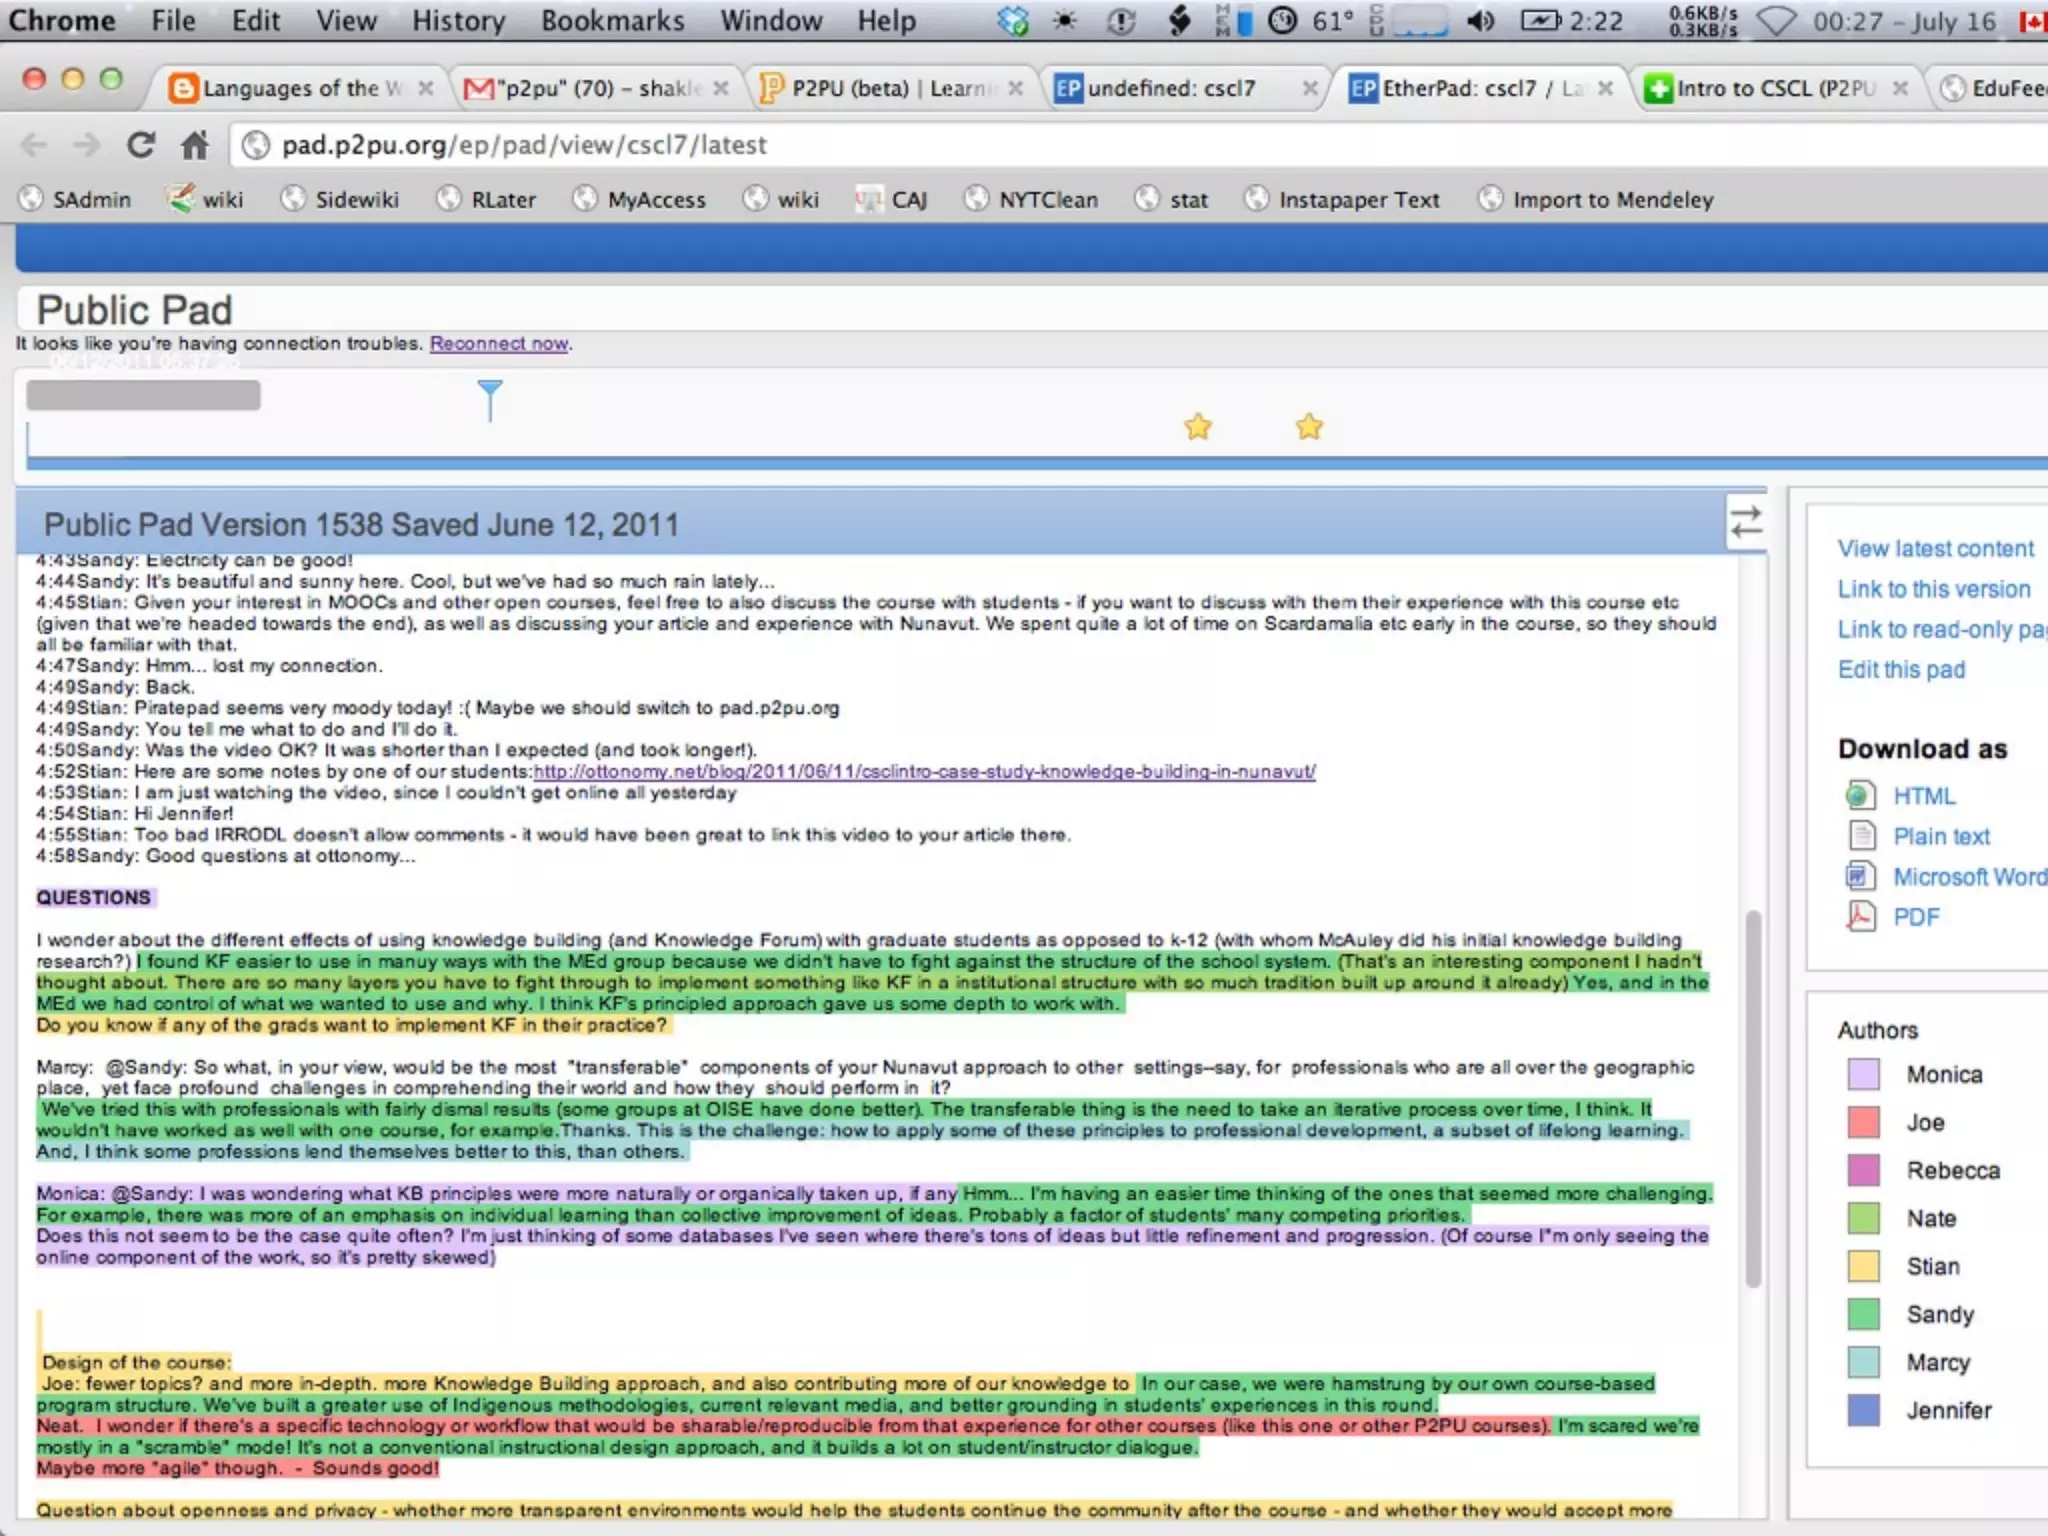
Task: Switch to the P2PU (beta) tab
Action: (x=885, y=88)
